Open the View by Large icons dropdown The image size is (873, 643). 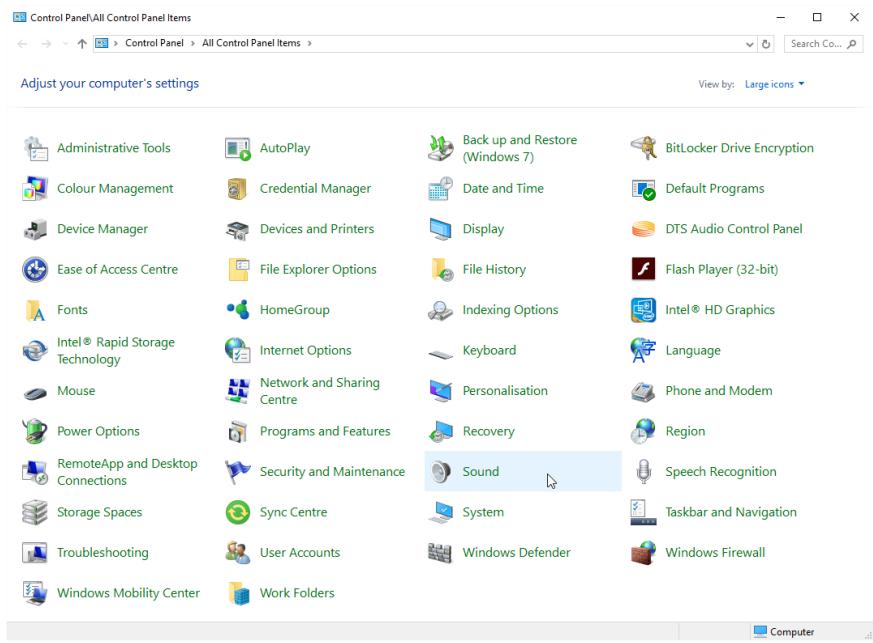(x=774, y=84)
